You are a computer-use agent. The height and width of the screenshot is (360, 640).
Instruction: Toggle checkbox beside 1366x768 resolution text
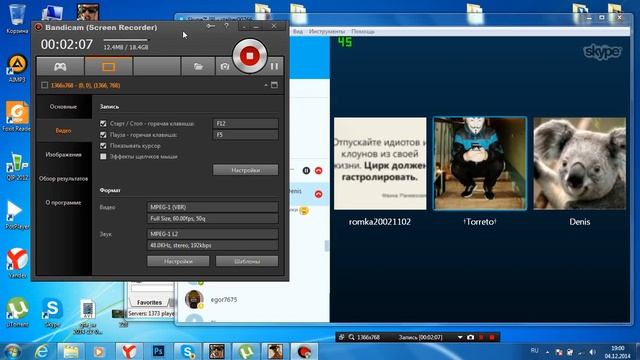tap(44, 85)
